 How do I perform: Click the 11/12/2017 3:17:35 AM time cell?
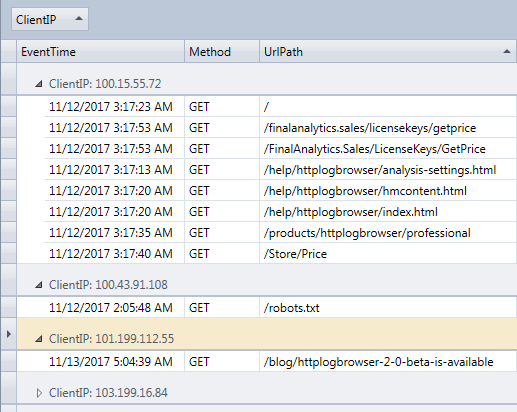click(114, 233)
